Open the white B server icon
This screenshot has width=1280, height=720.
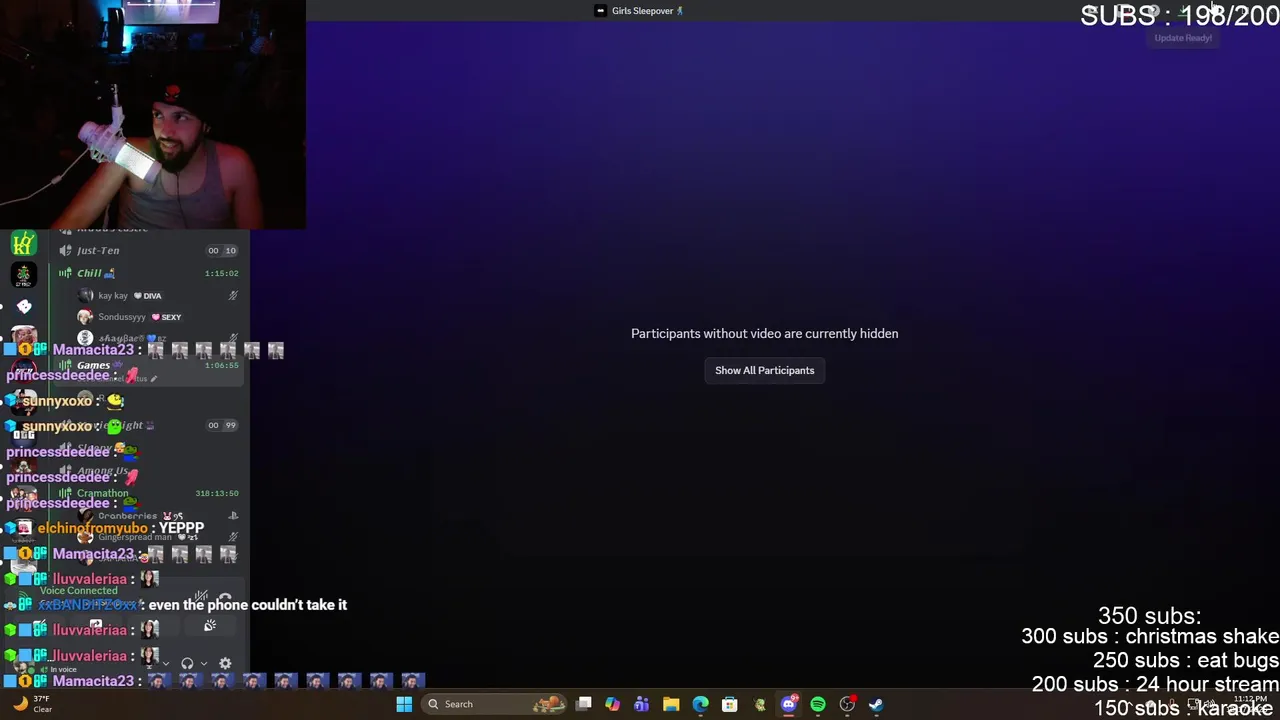coord(24,306)
